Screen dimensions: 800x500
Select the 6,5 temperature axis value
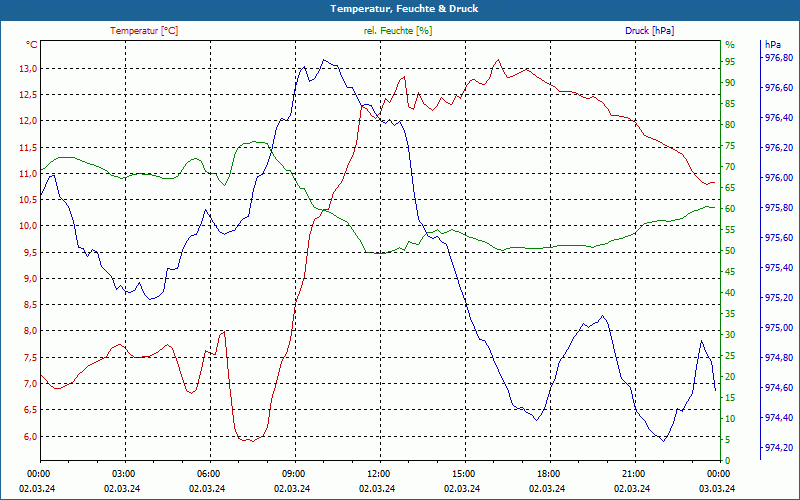30,410
